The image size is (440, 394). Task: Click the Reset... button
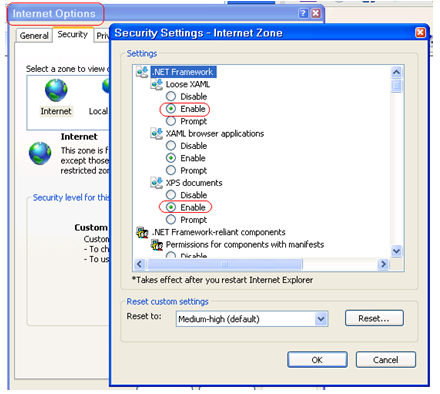click(x=374, y=318)
